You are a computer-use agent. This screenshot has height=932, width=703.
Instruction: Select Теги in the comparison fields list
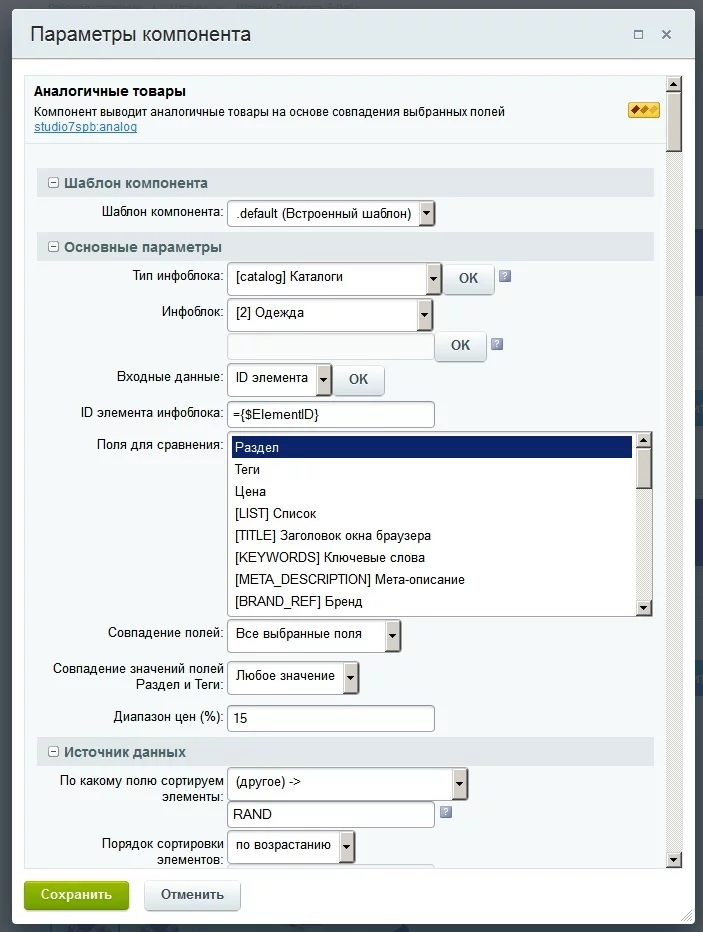point(248,470)
